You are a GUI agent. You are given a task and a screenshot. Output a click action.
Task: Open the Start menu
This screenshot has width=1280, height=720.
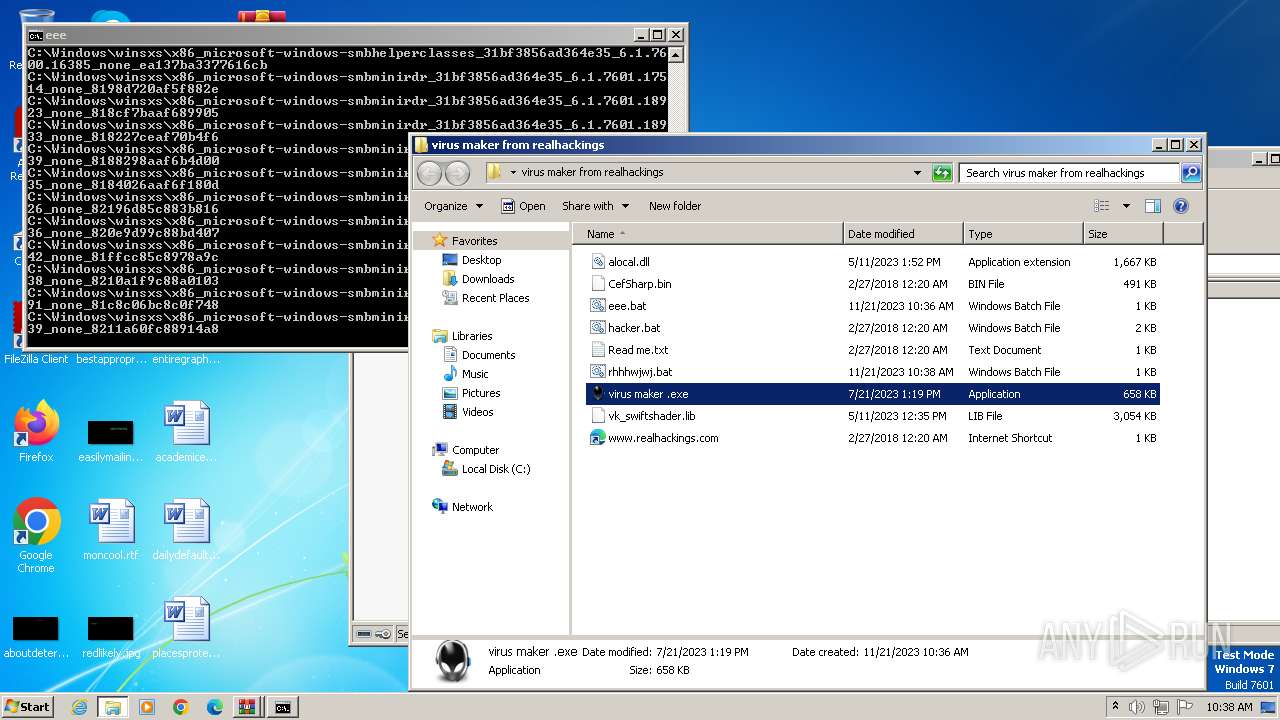click(x=28, y=706)
